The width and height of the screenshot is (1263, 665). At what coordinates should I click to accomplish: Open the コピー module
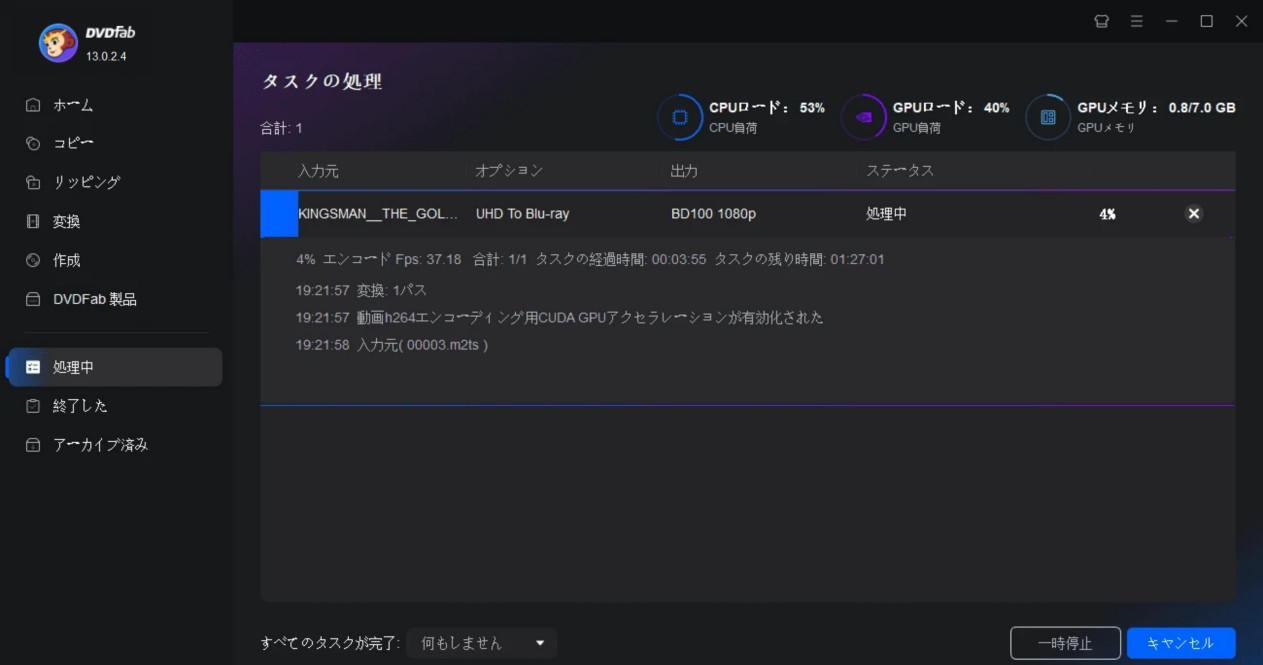[x=73, y=144]
